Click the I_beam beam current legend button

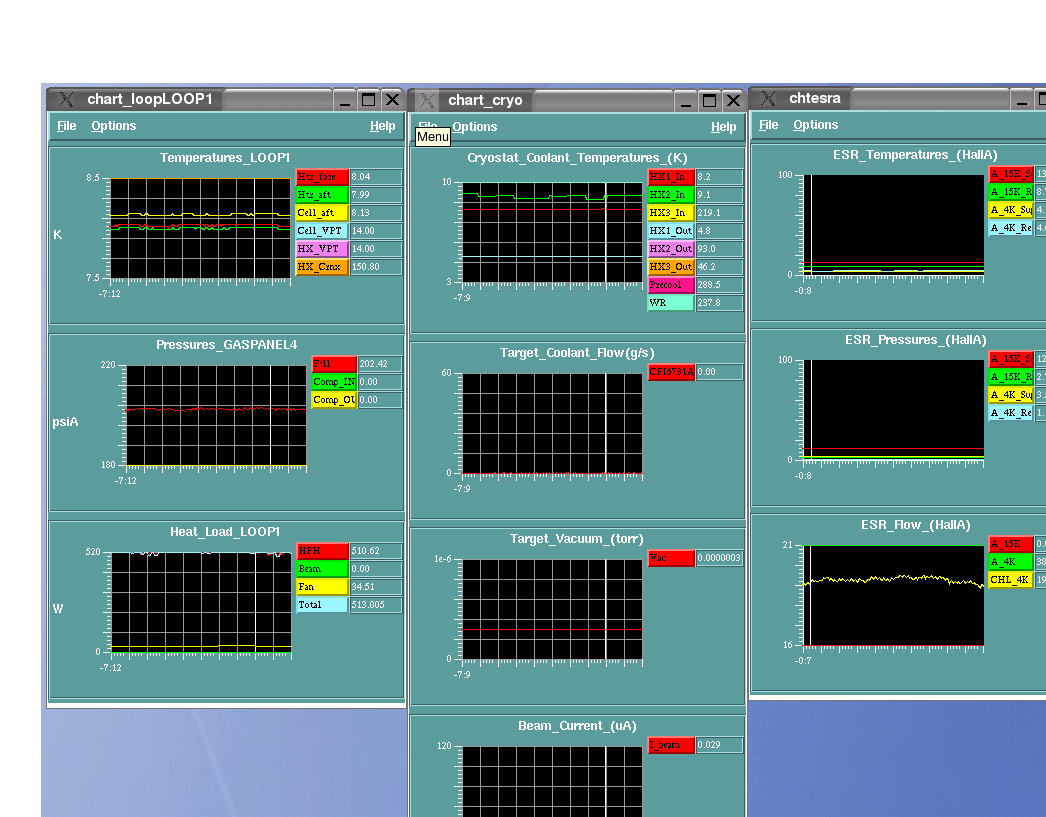[671, 745]
